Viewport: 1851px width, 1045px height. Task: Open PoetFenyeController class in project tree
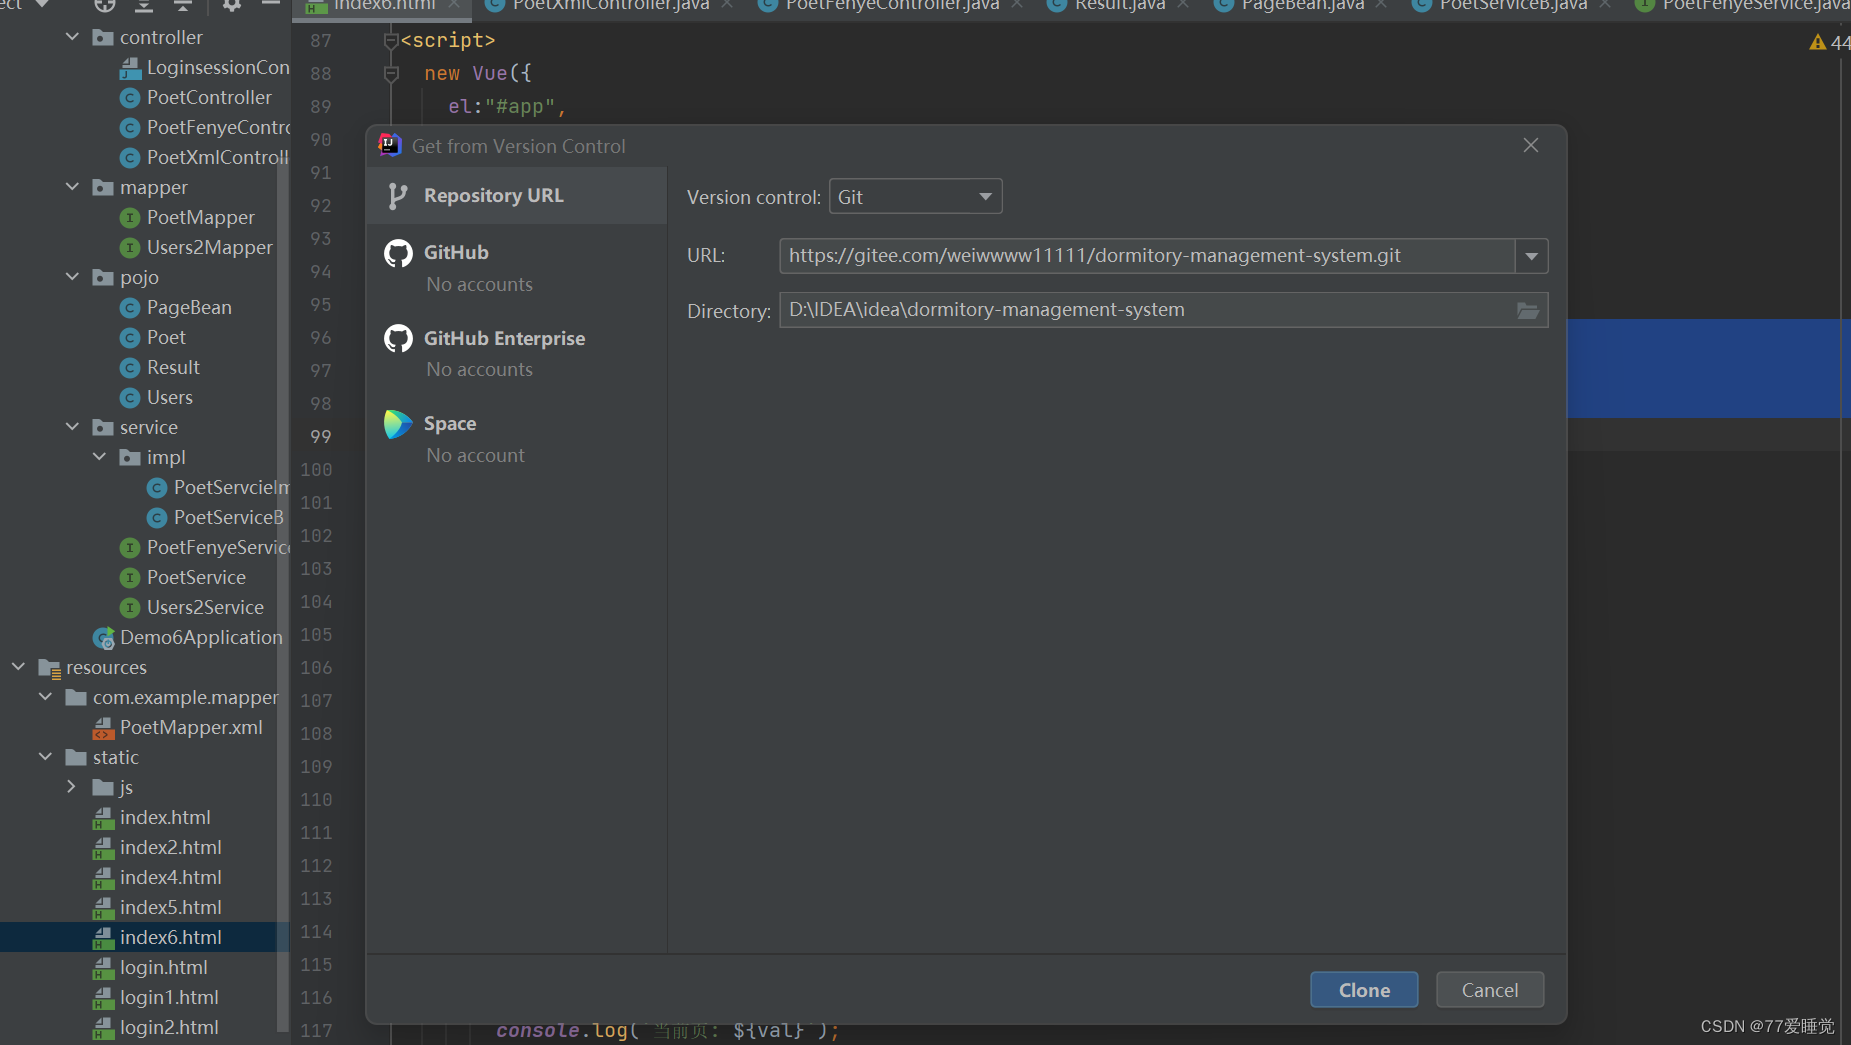click(205, 127)
